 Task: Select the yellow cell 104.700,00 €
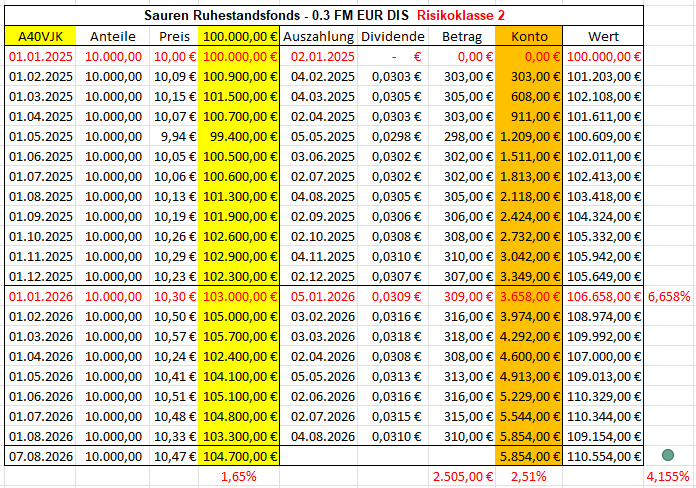239,456
